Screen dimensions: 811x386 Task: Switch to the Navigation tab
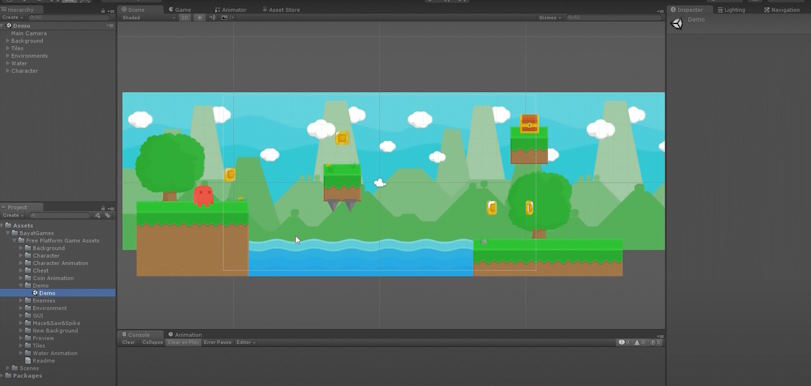782,10
